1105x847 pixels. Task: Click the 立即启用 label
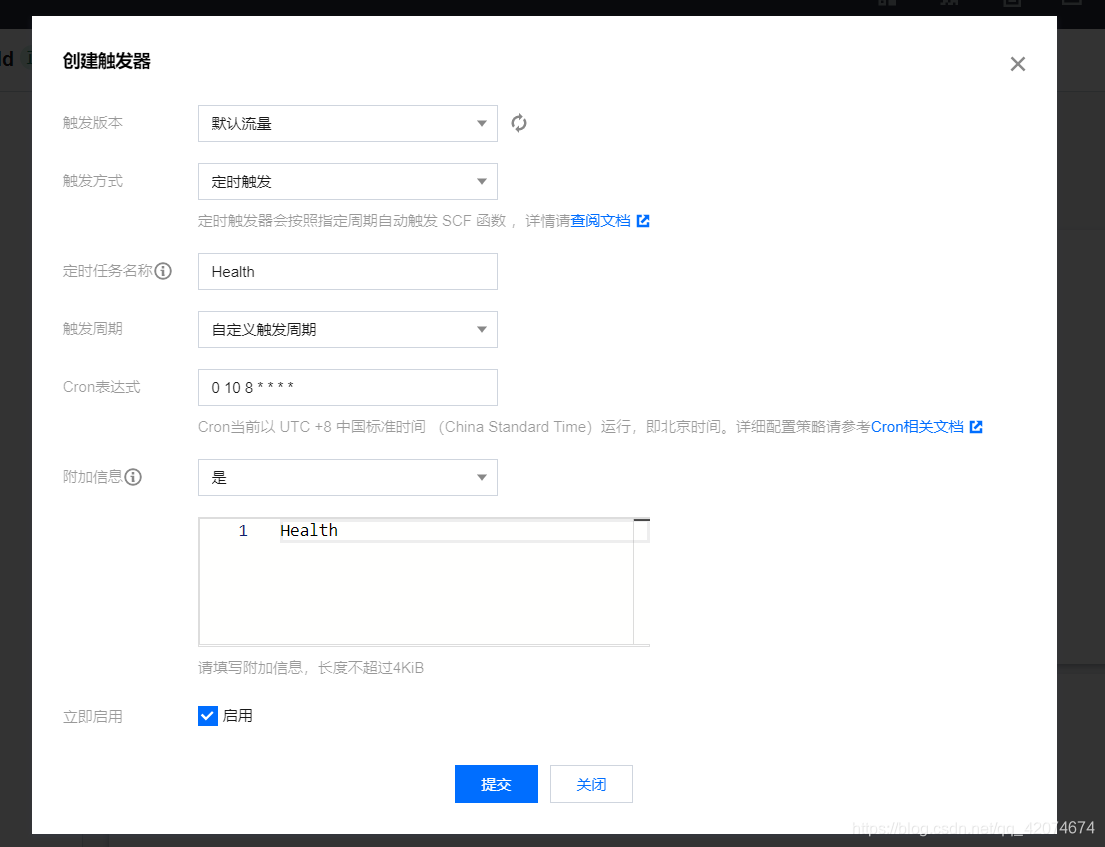coord(92,717)
